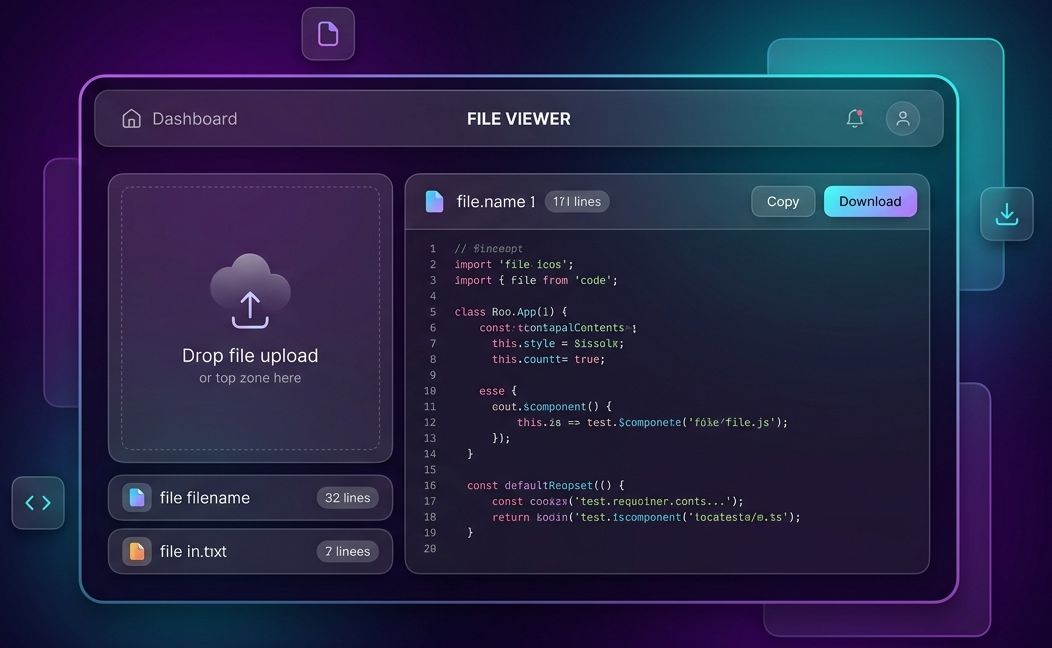
Task: Click the esse { code line
Action: [498, 391]
